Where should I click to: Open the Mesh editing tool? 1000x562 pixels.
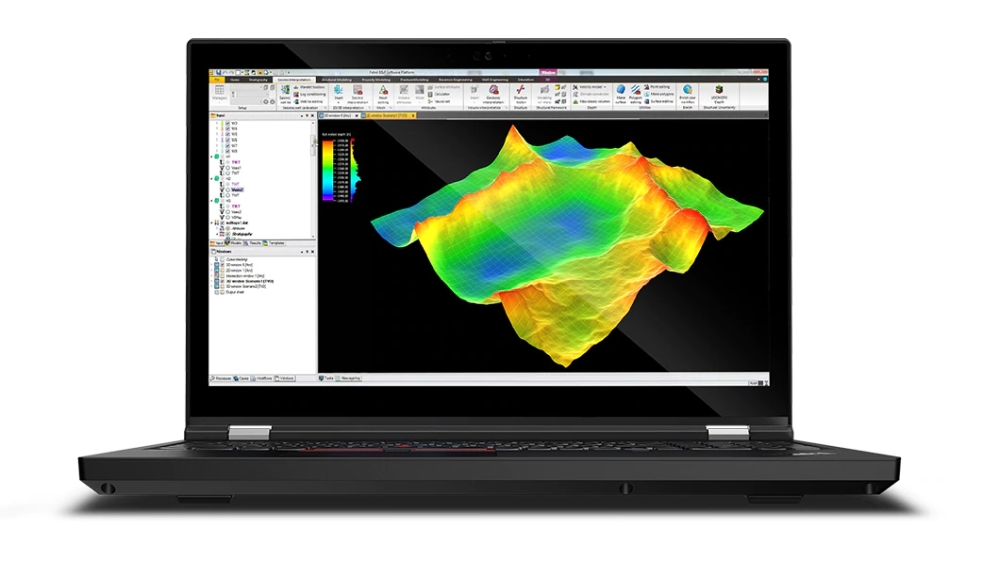click(x=383, y=94)
